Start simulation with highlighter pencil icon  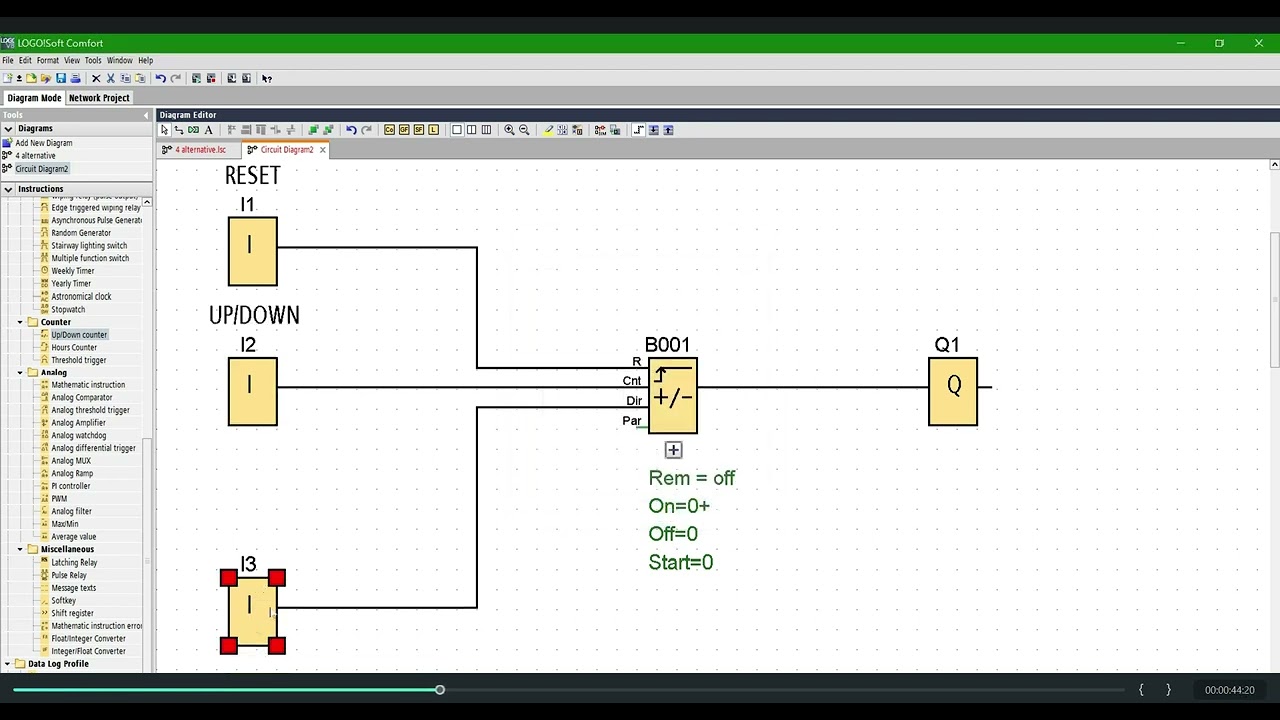(x=548, y=130)
